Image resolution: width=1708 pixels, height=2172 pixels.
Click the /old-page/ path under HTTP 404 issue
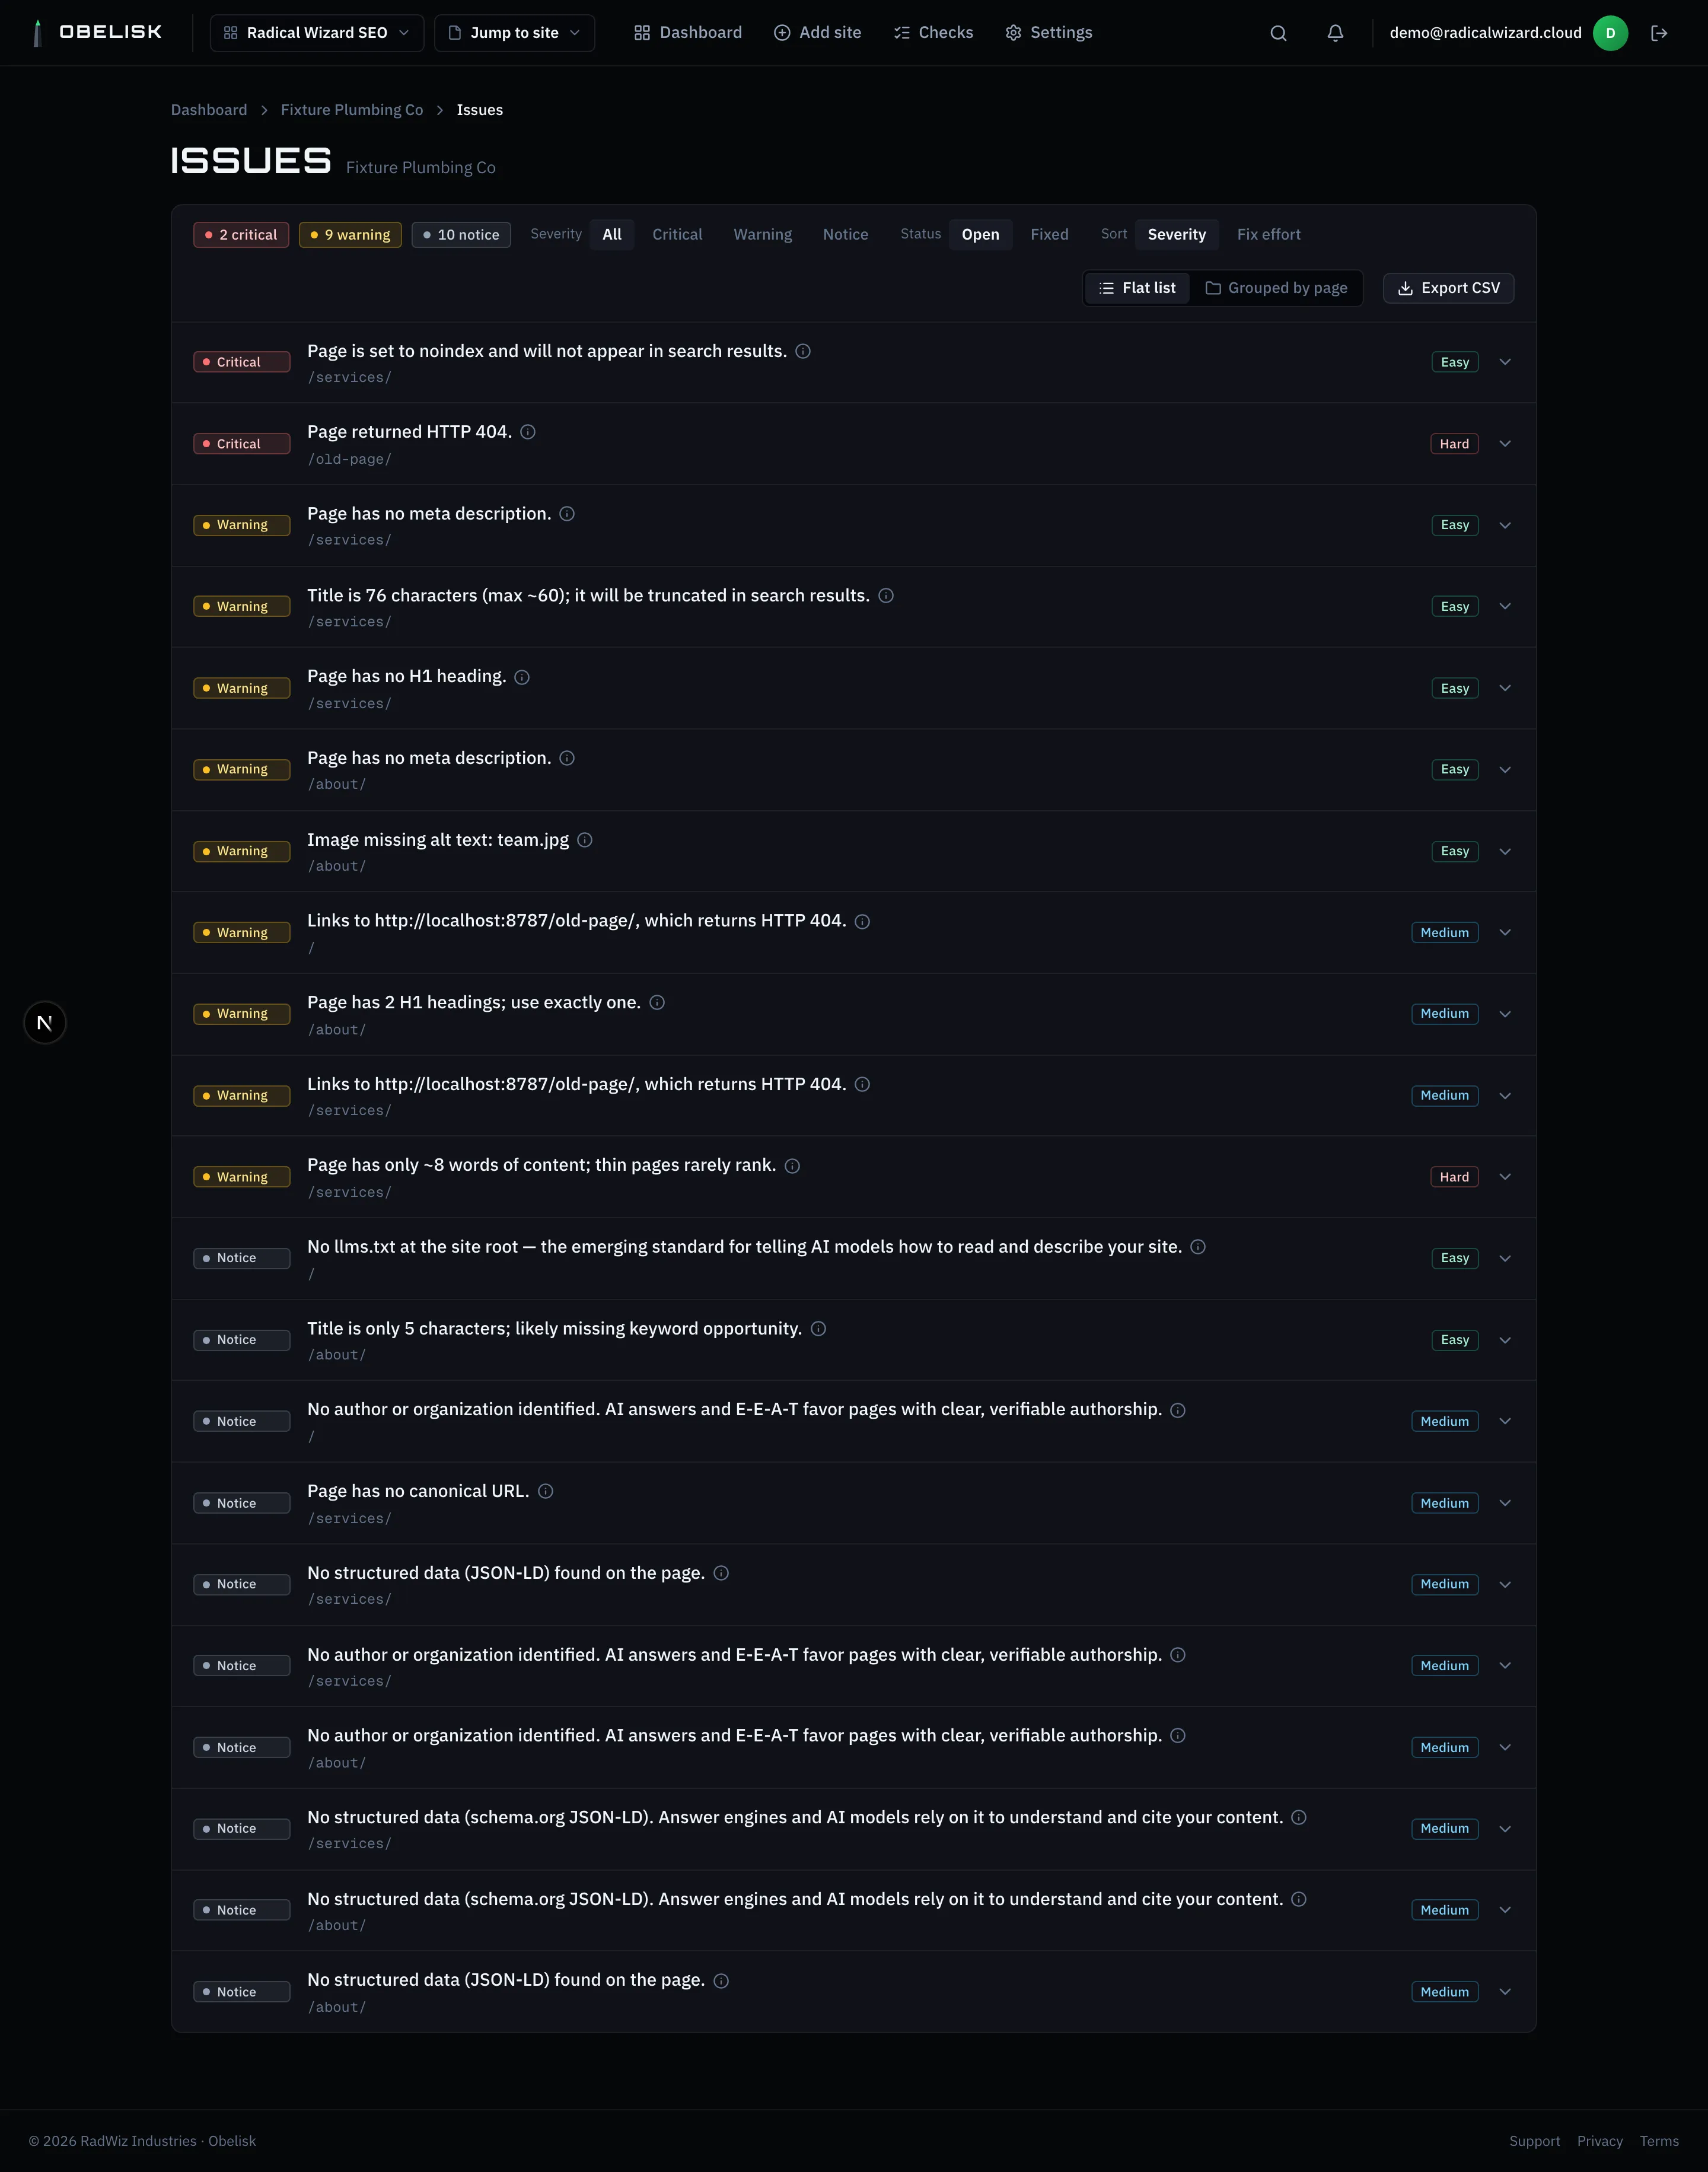click(349, 459)
